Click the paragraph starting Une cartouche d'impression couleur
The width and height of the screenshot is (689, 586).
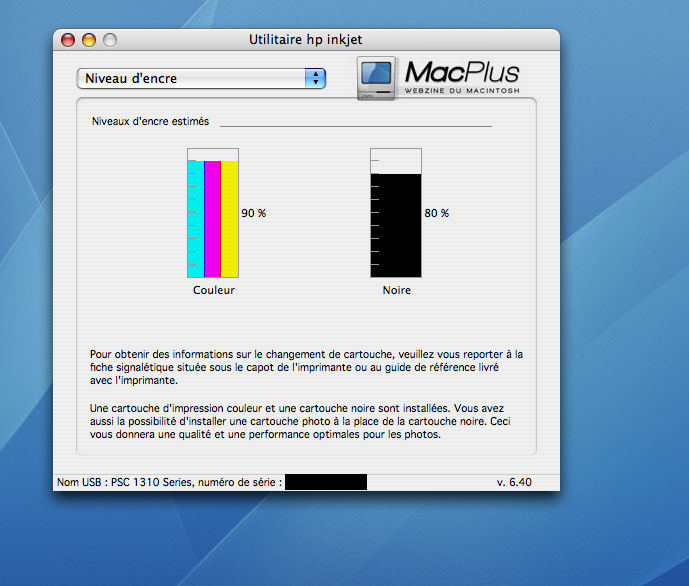pos(300,421)
